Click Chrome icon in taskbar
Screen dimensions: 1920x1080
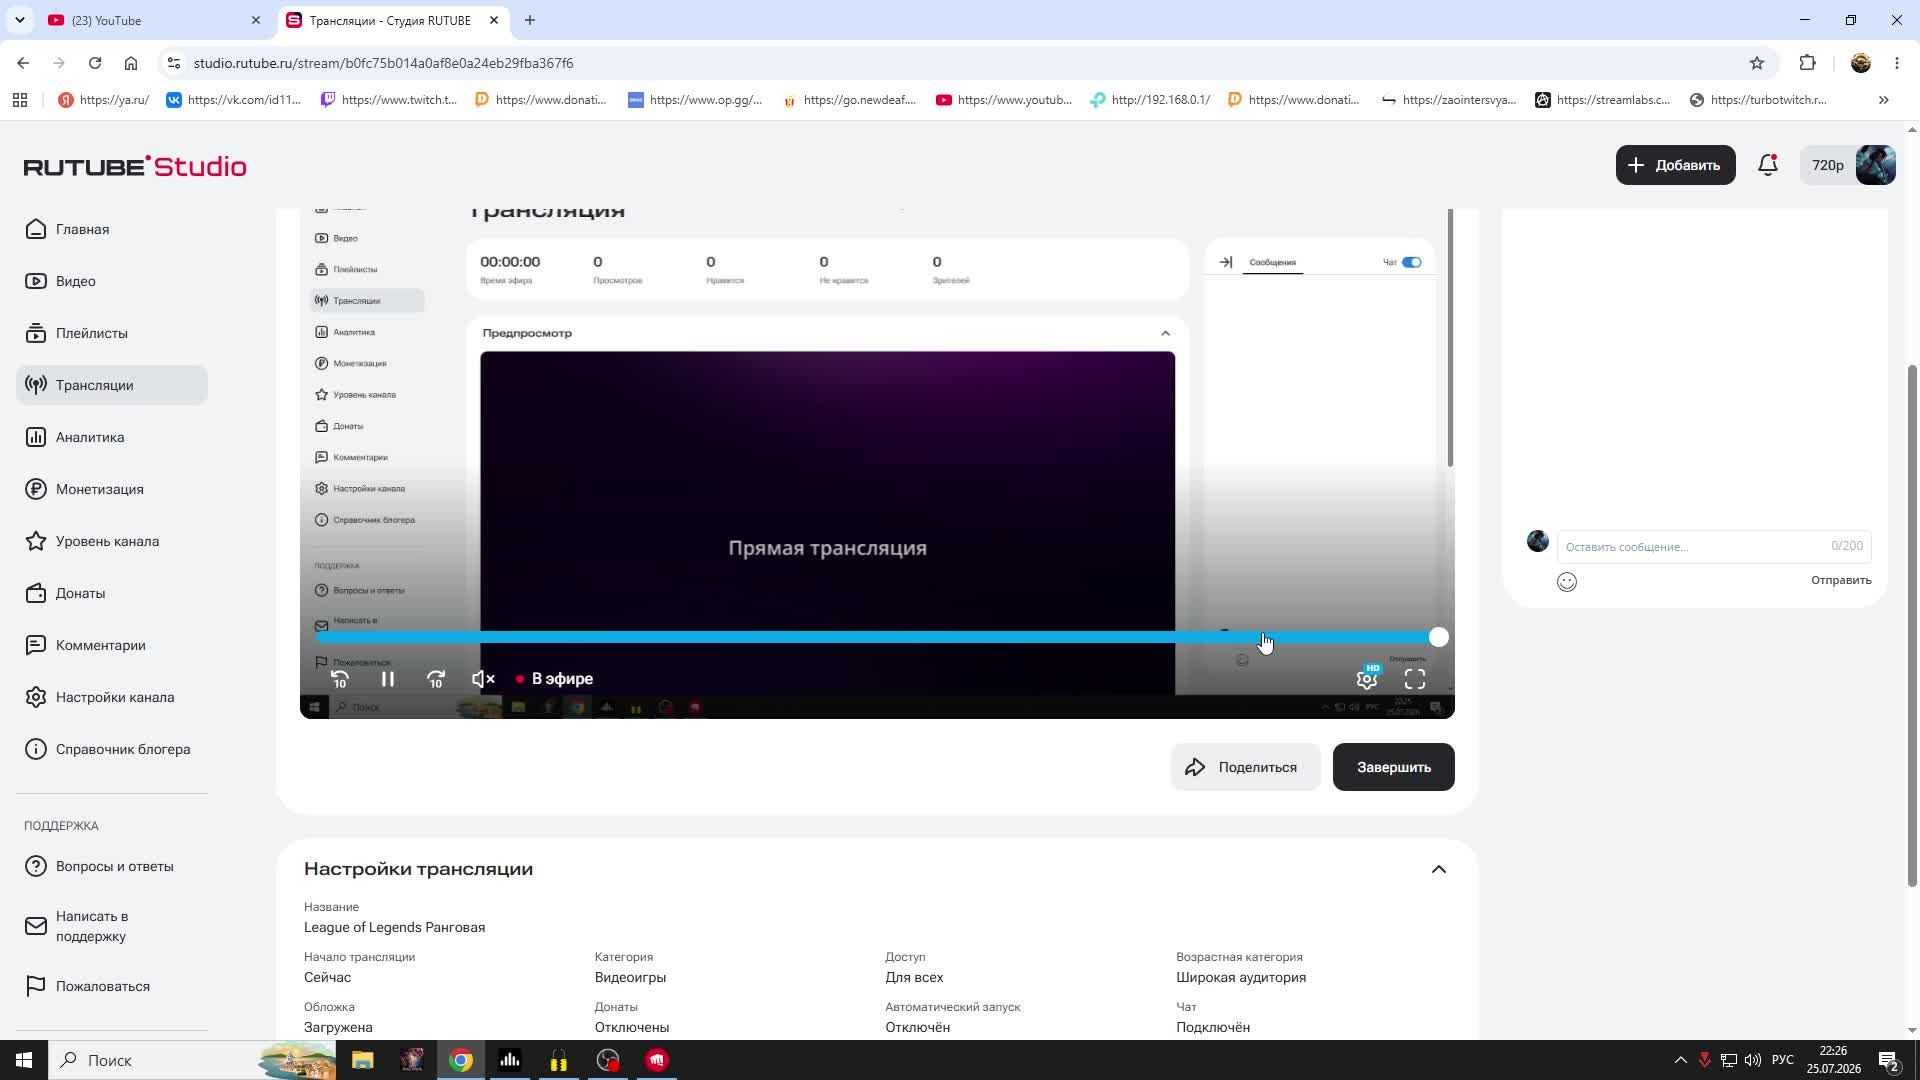(460, 1060)
